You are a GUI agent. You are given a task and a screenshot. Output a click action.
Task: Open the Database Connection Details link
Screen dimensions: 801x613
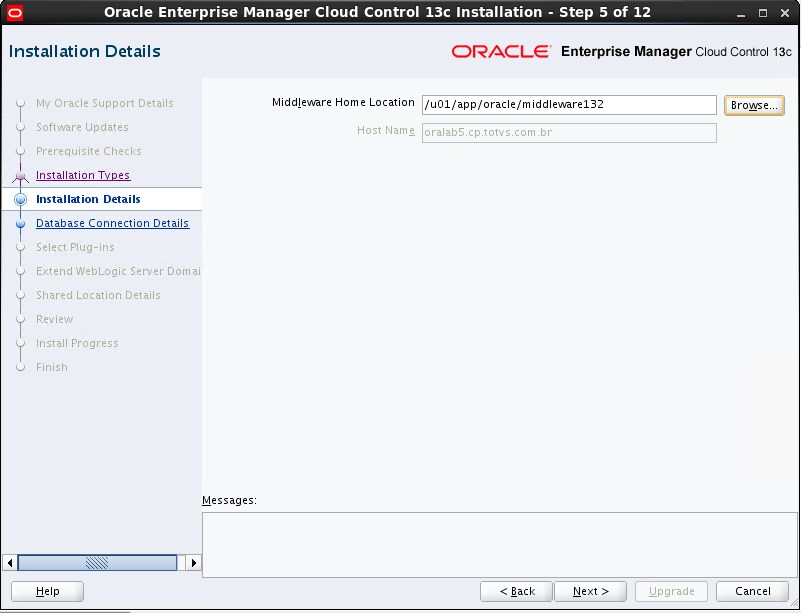(x=112, y=223)
